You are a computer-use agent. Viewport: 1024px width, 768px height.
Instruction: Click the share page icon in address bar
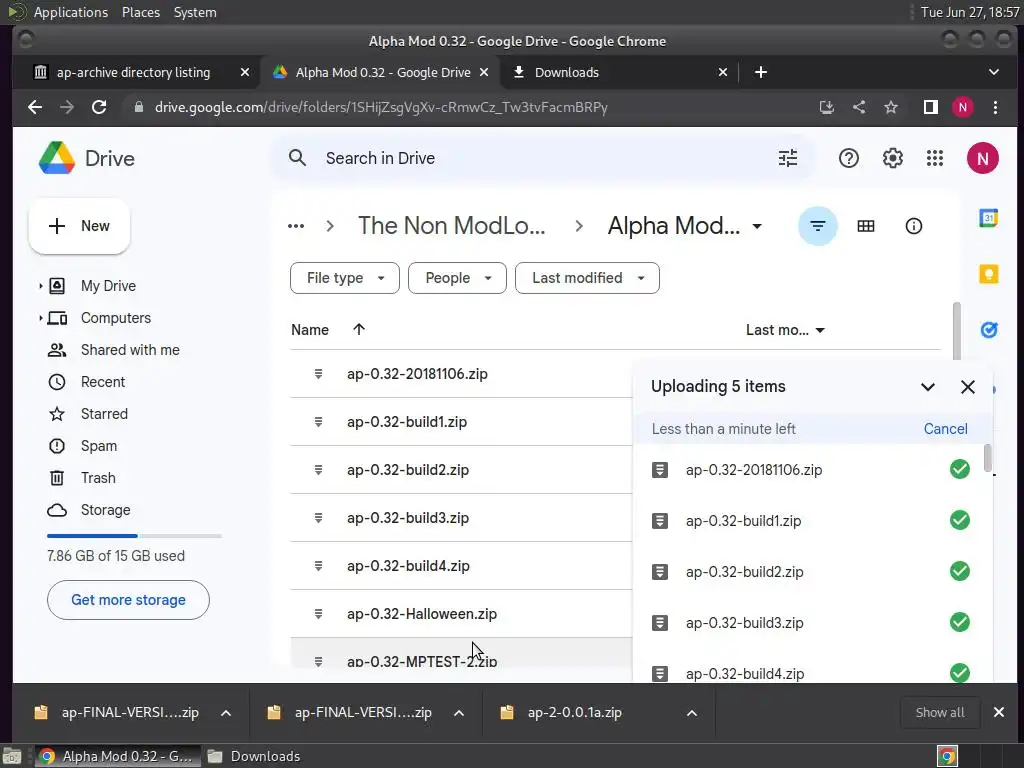point(859,107)
